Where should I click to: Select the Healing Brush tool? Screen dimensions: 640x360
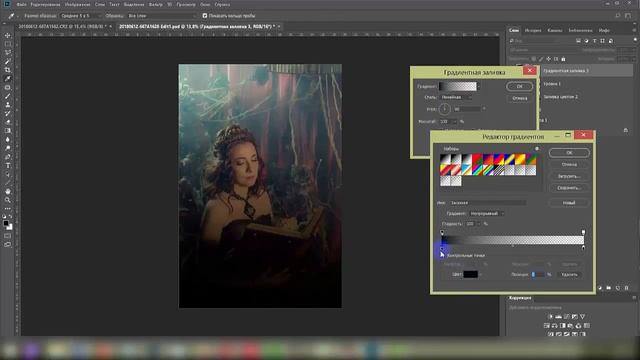7,87
